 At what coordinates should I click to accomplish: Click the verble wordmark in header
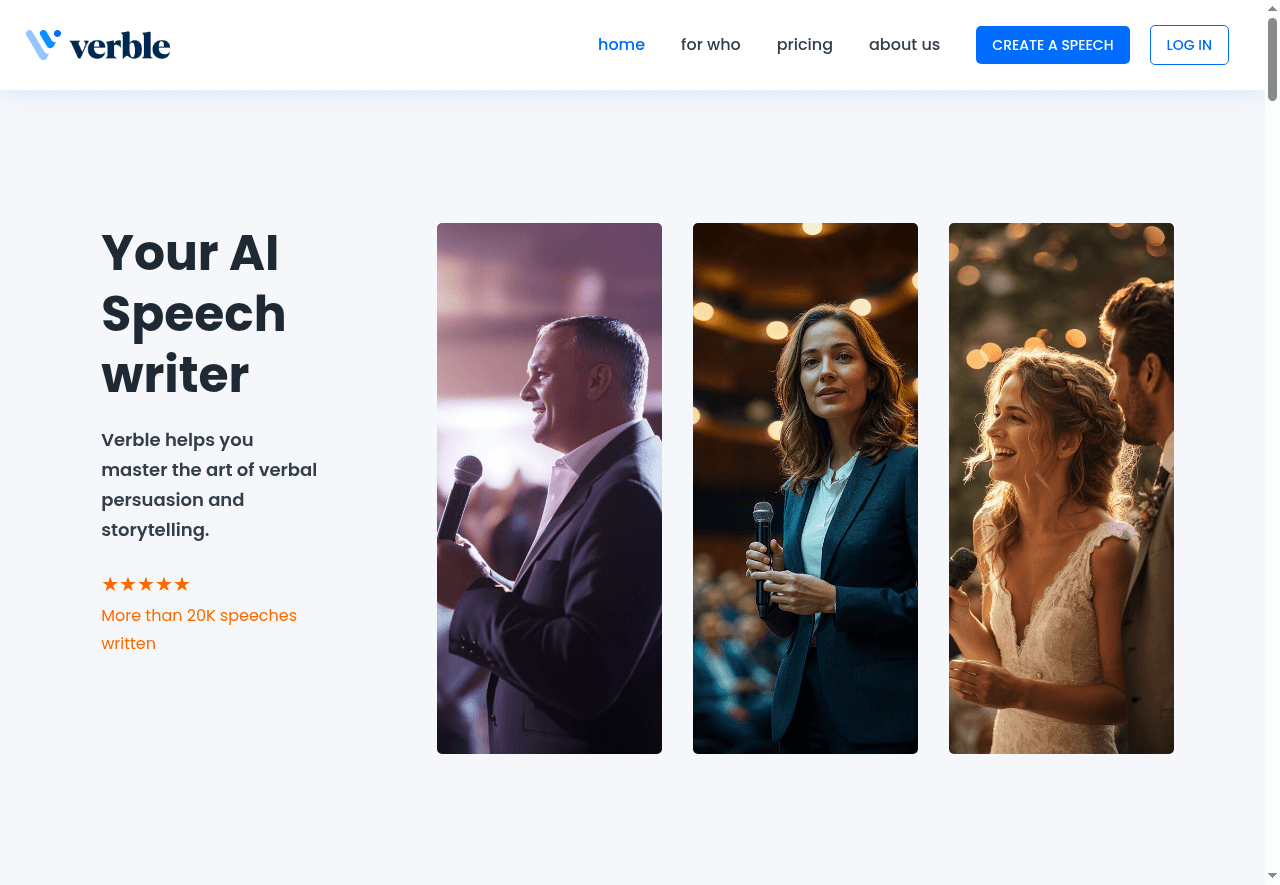(x=120, y=46)
